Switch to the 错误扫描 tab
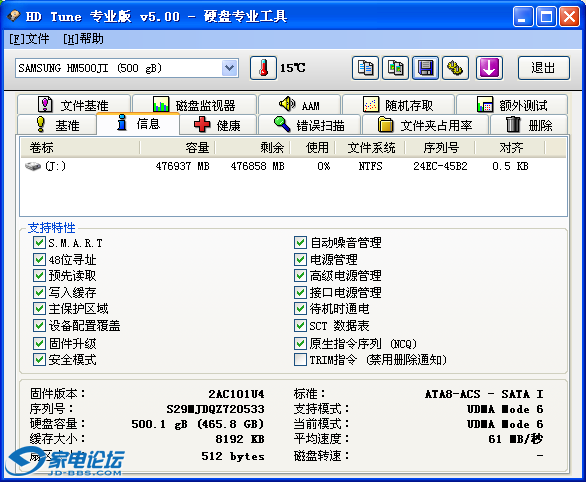The width and height of the screenshot is (586, 482). click(309, 125)
